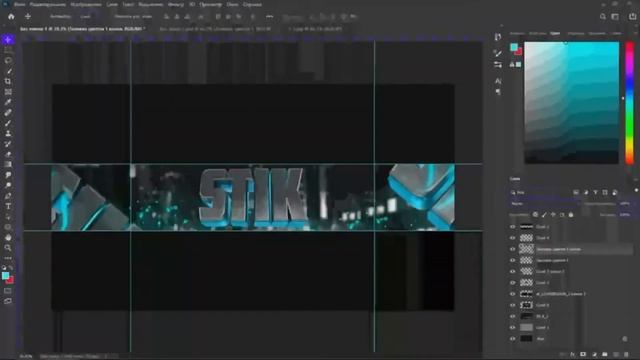Screen dimensions: 640x360
Task: Open the Layers panel options menu
Action: [636, 179]
